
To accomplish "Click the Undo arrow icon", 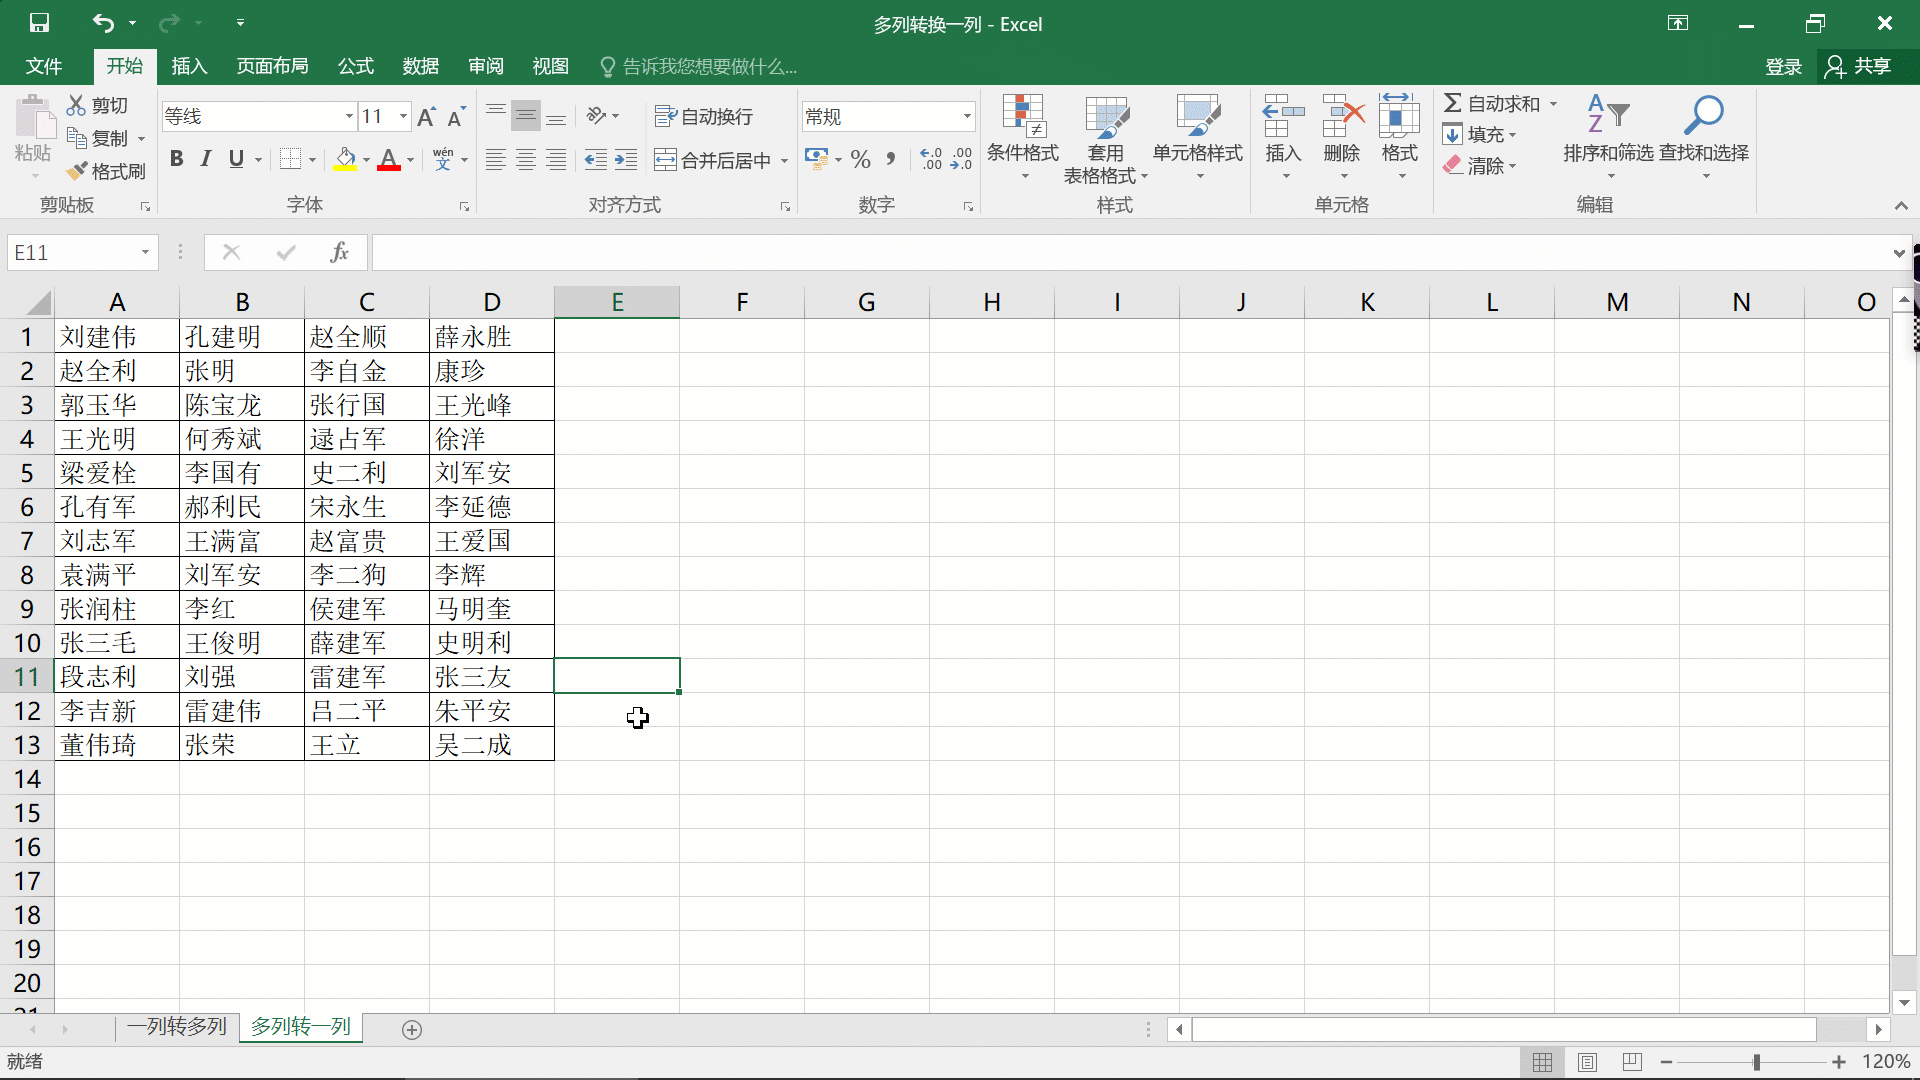I will pos(103,22).
